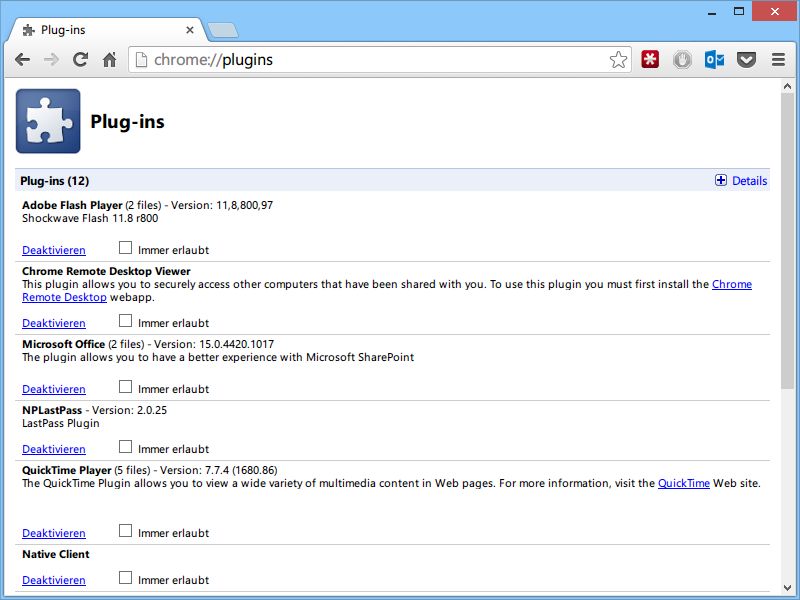Click the Chrome Remote Desktop Viewer name
This screenshot has height=600, width=800.
106,271
